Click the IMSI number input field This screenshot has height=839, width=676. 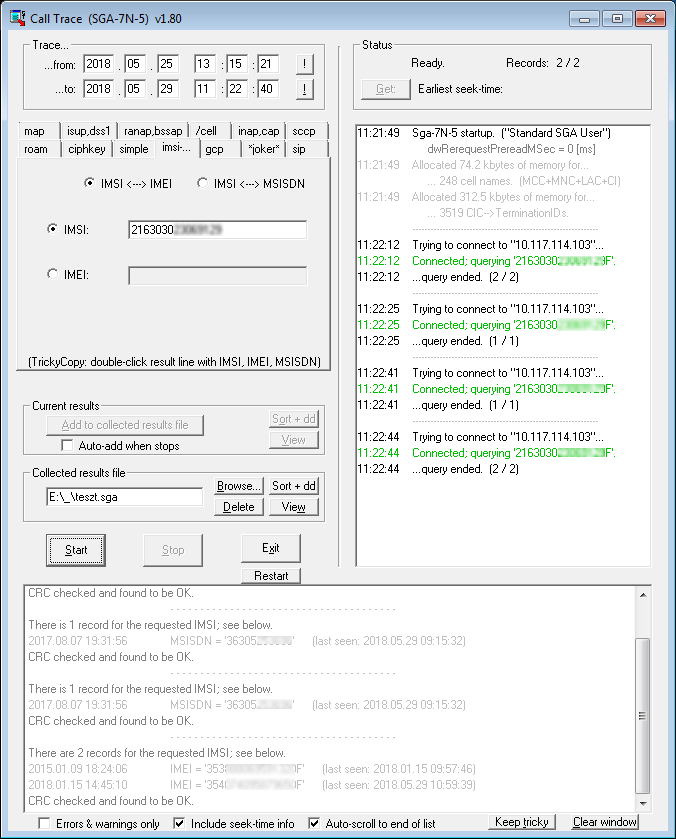click(217, 230)
